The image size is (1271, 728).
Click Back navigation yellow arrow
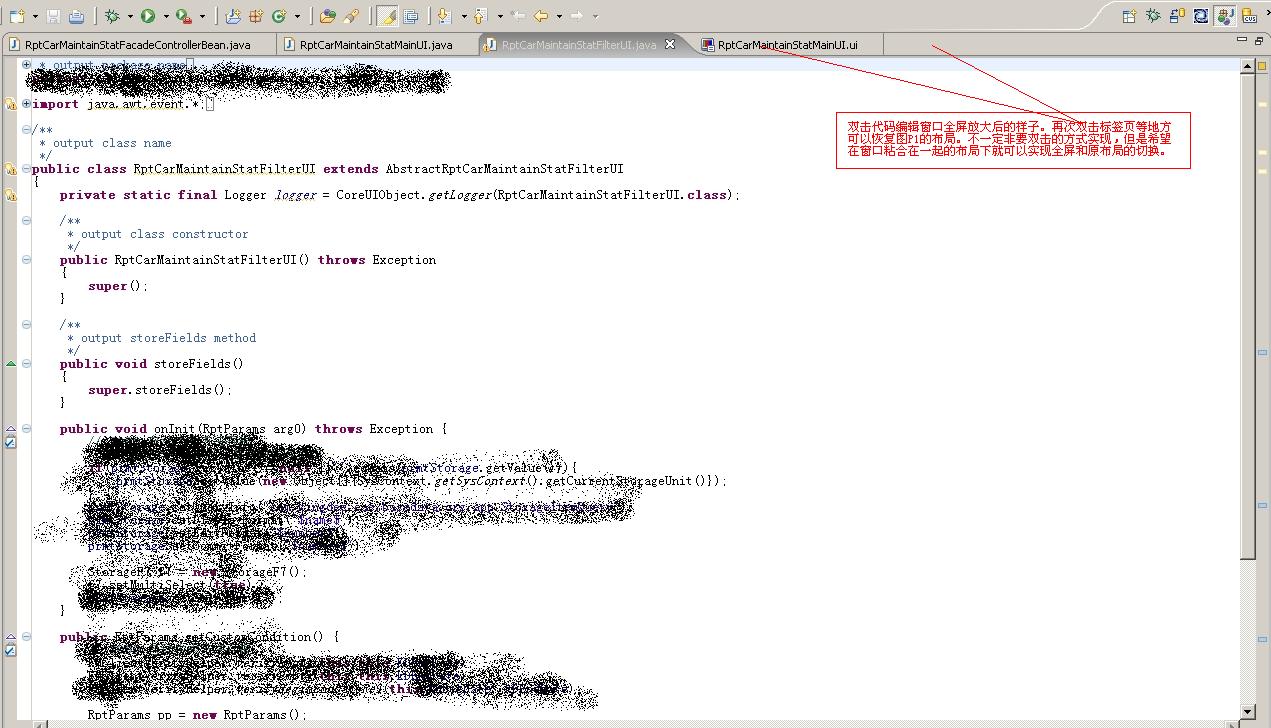[x=541, y=16]
